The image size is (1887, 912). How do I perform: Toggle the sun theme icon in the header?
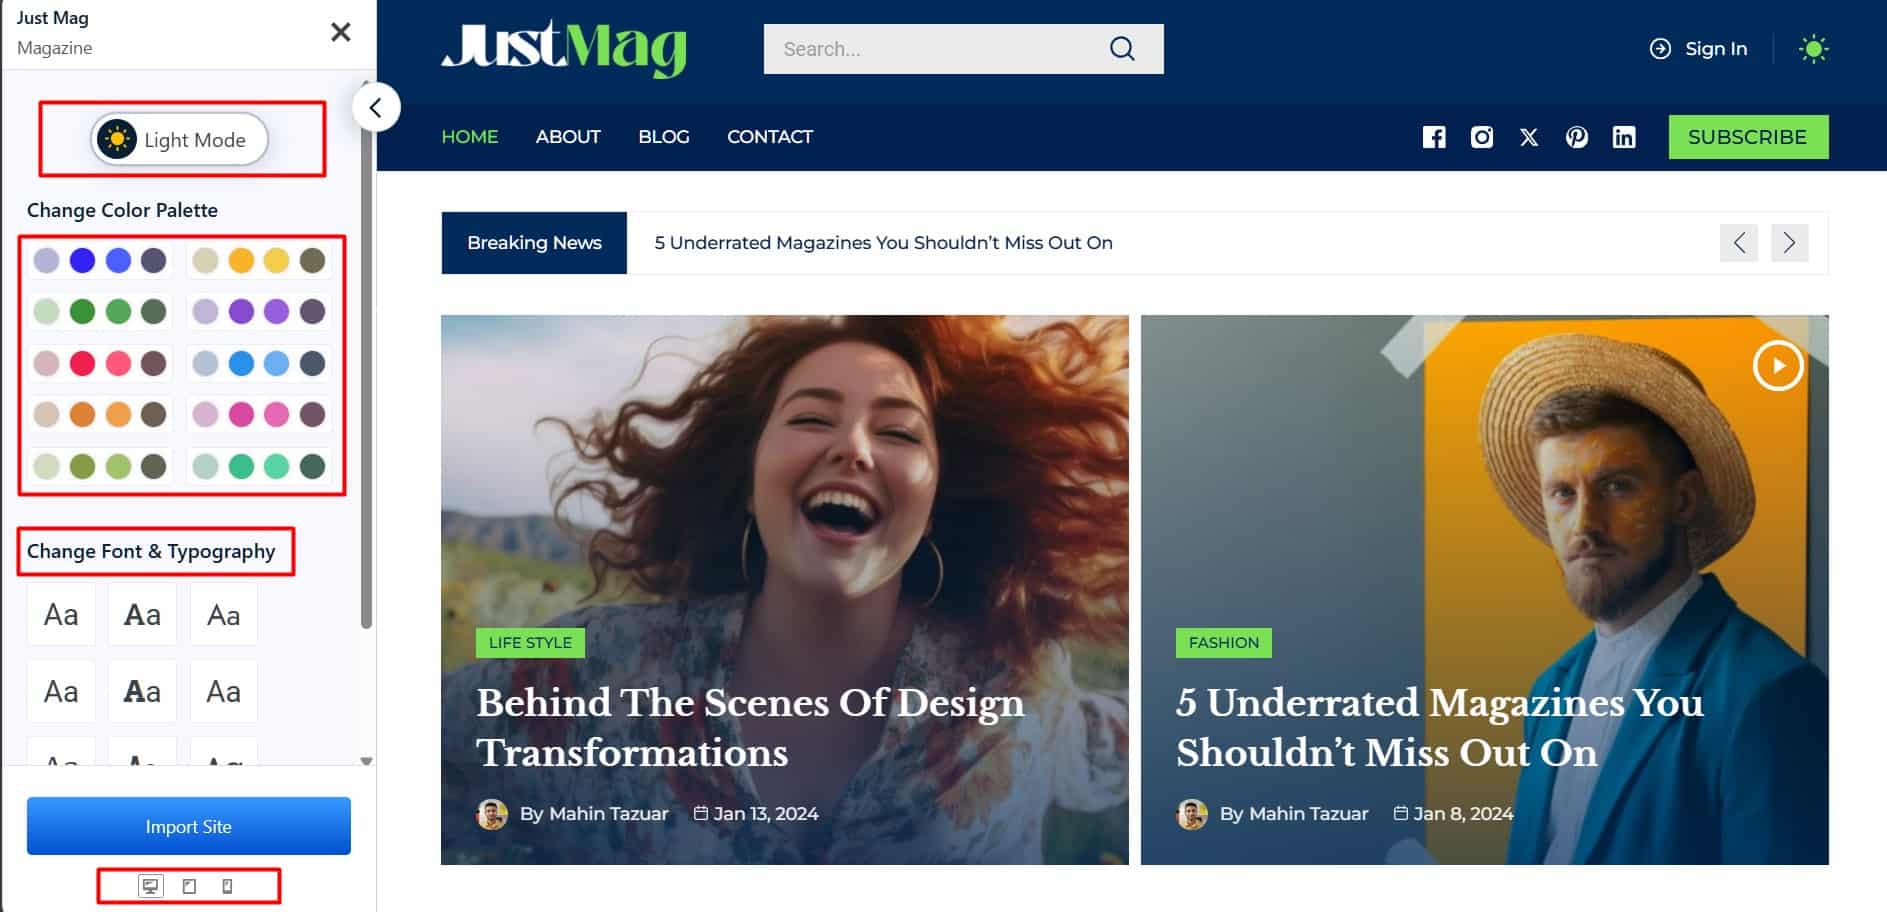point(1813,49)
